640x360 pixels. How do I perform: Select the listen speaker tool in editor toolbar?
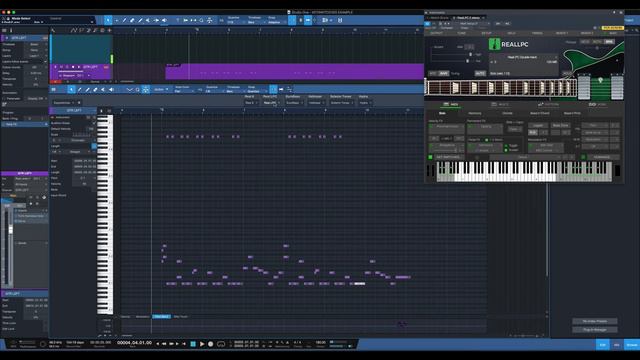(x=111, y=89)
